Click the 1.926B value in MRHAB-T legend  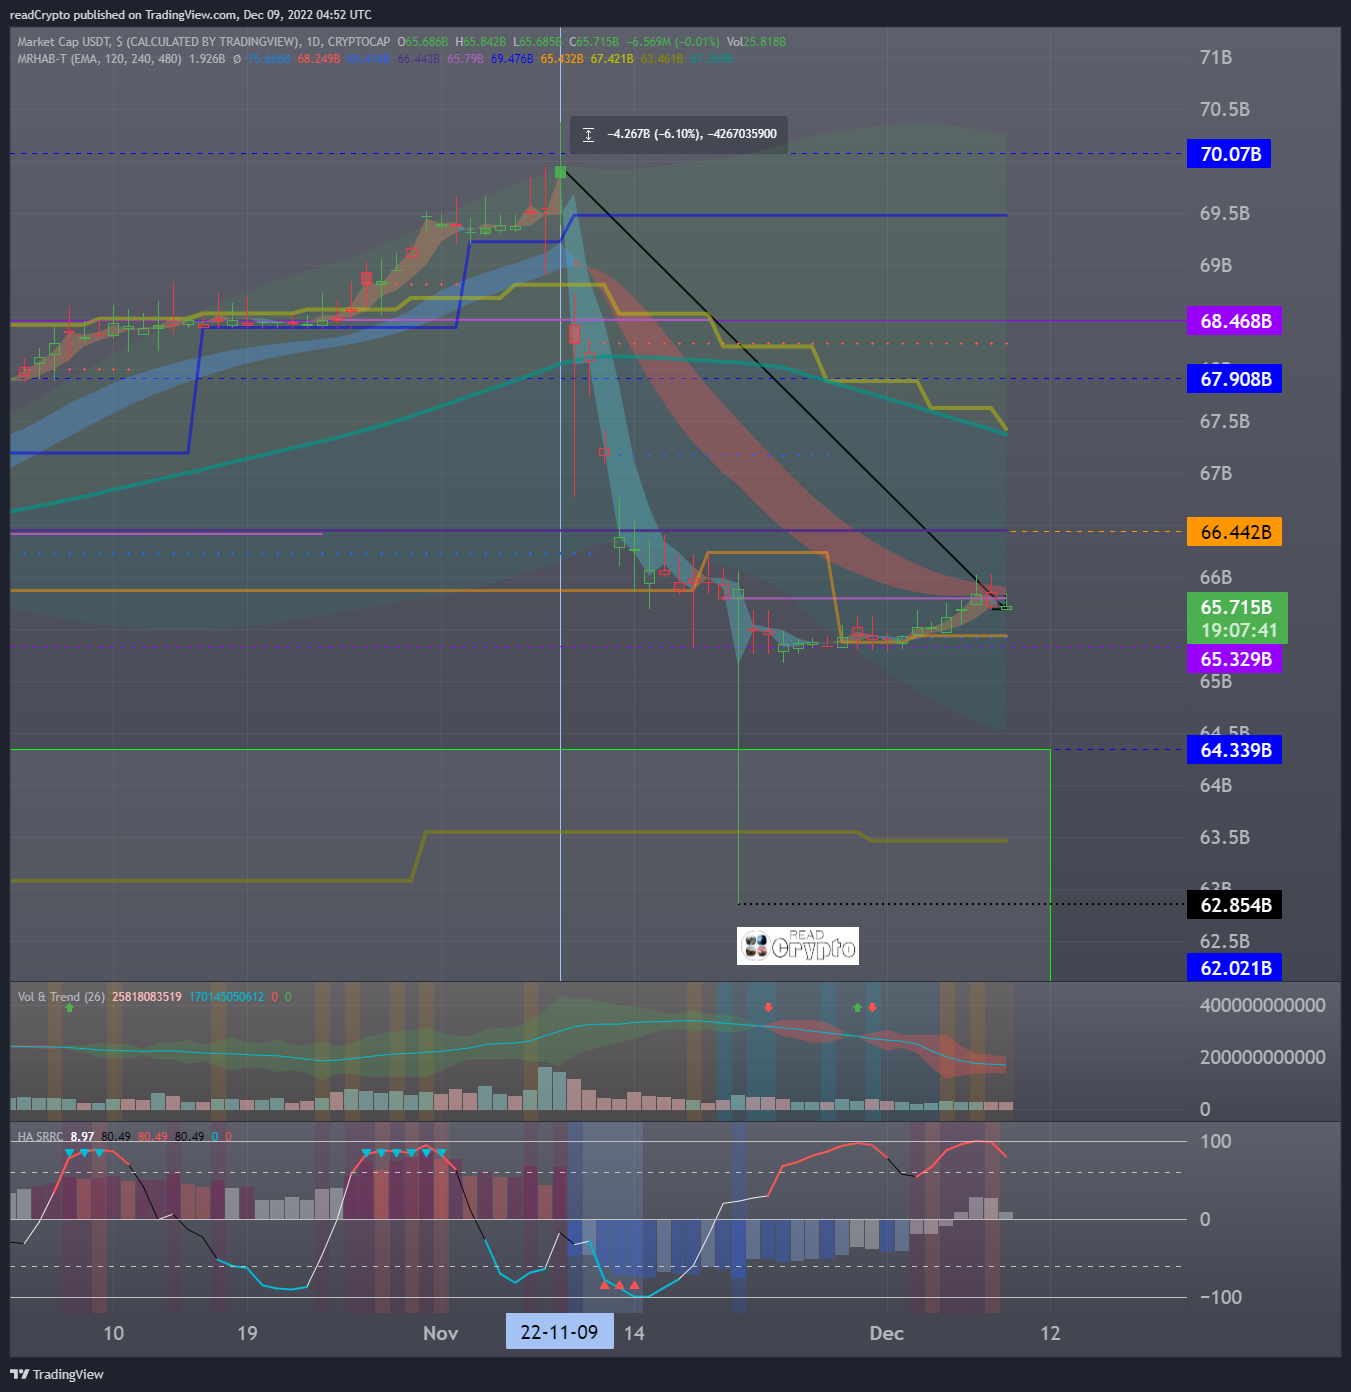tap(207, 59)
